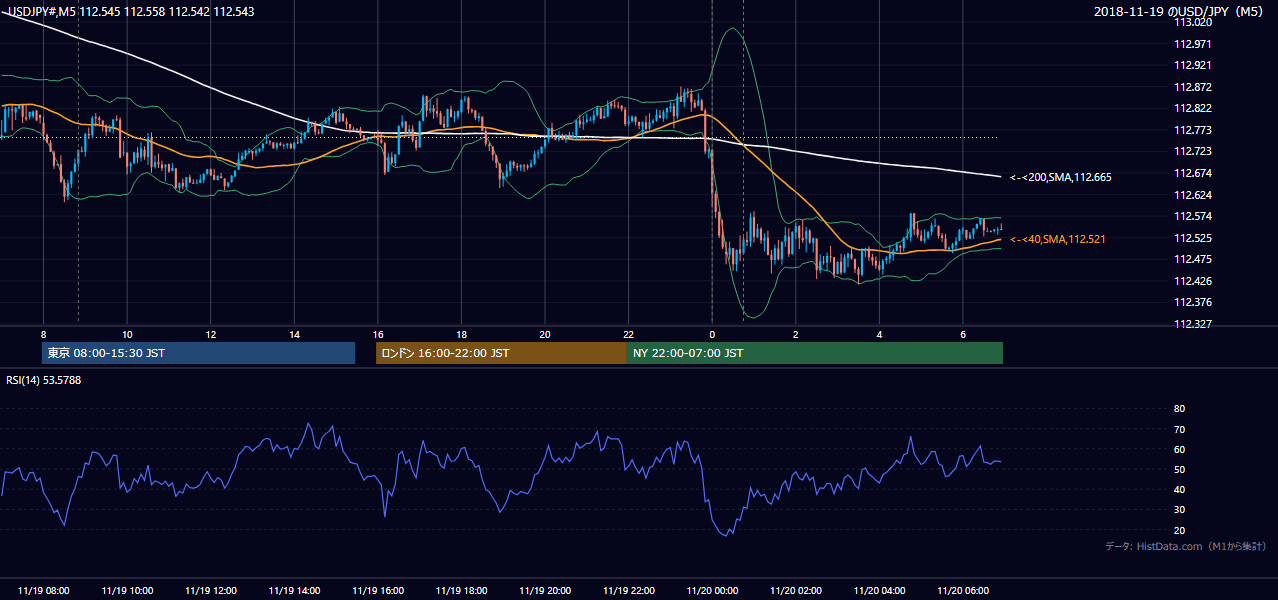
Task: Click the HistData.com data source credit
Action: click(x=1185, y=546)
